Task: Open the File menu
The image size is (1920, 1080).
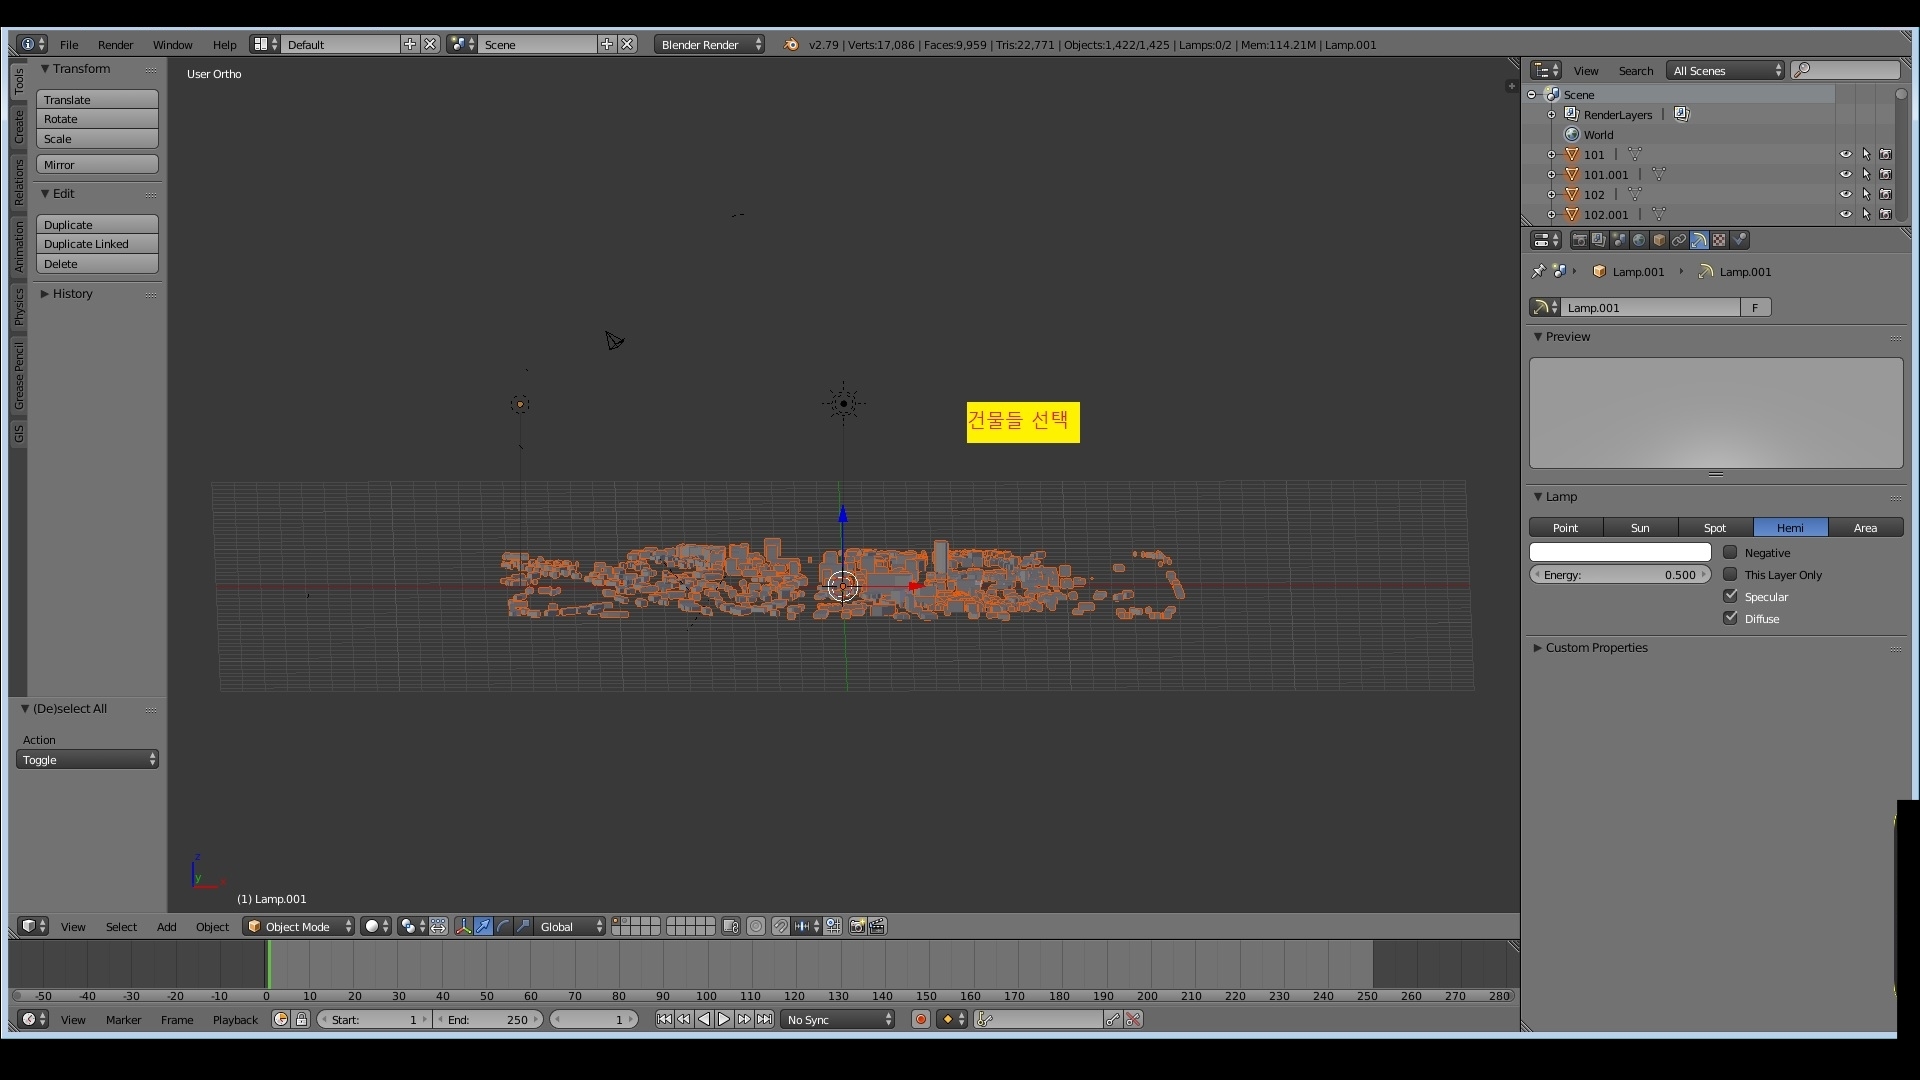Action: (69, 44)
